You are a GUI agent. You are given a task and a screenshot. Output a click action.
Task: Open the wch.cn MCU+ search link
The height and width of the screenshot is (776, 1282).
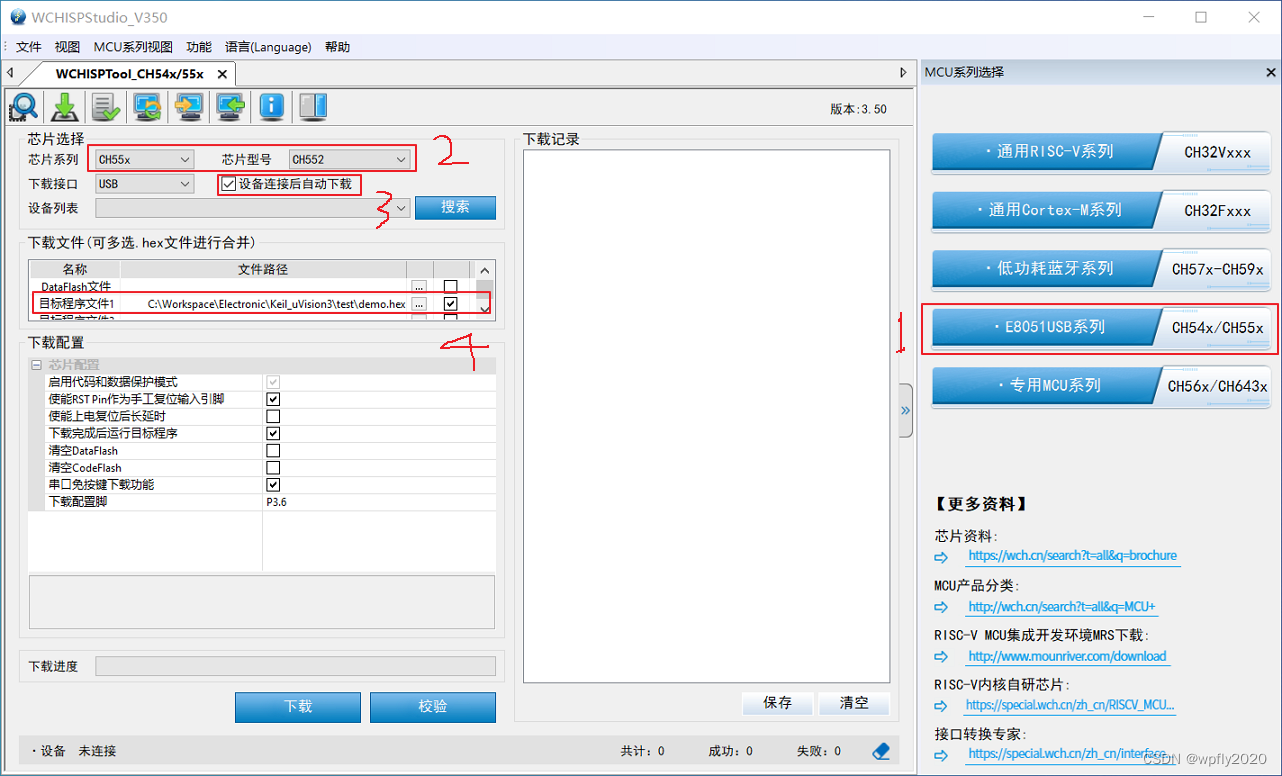(1062, 606)
